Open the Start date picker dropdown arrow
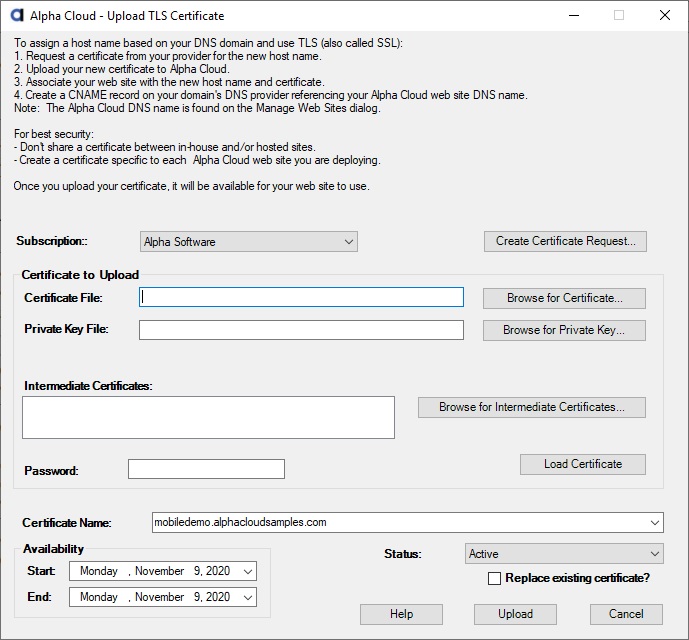 click(x=248, y=571)
